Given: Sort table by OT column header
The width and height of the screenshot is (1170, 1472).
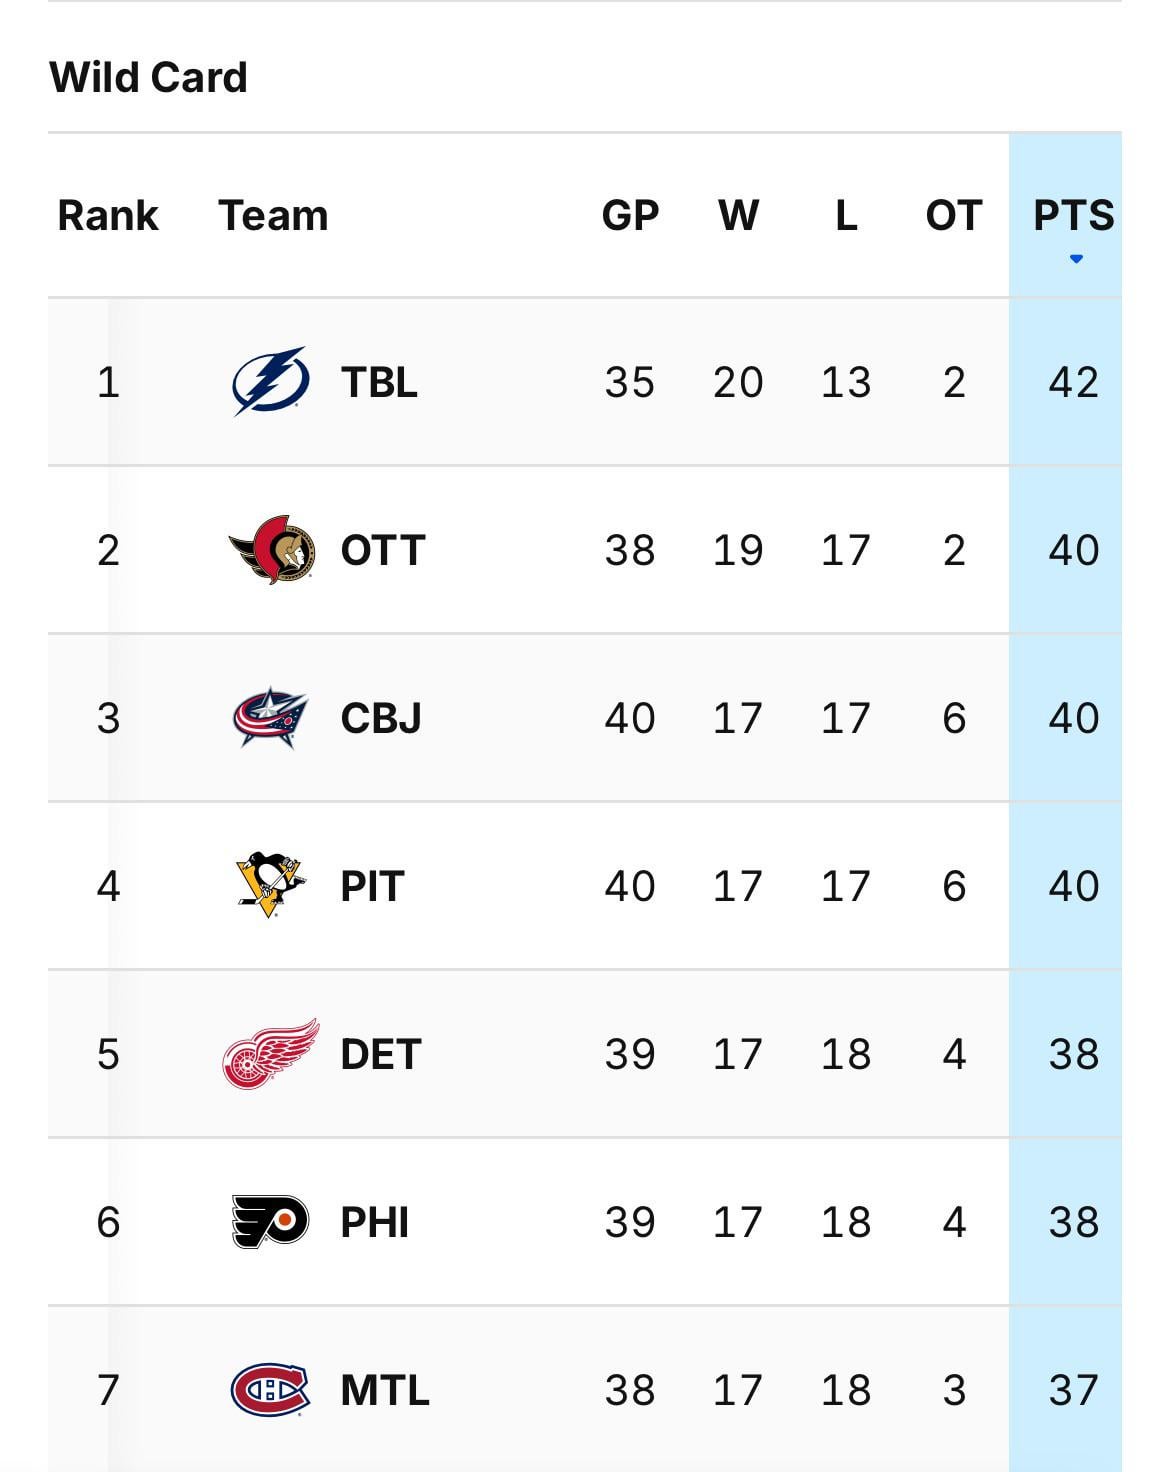Looking at the screenshot, I should 953,215.
